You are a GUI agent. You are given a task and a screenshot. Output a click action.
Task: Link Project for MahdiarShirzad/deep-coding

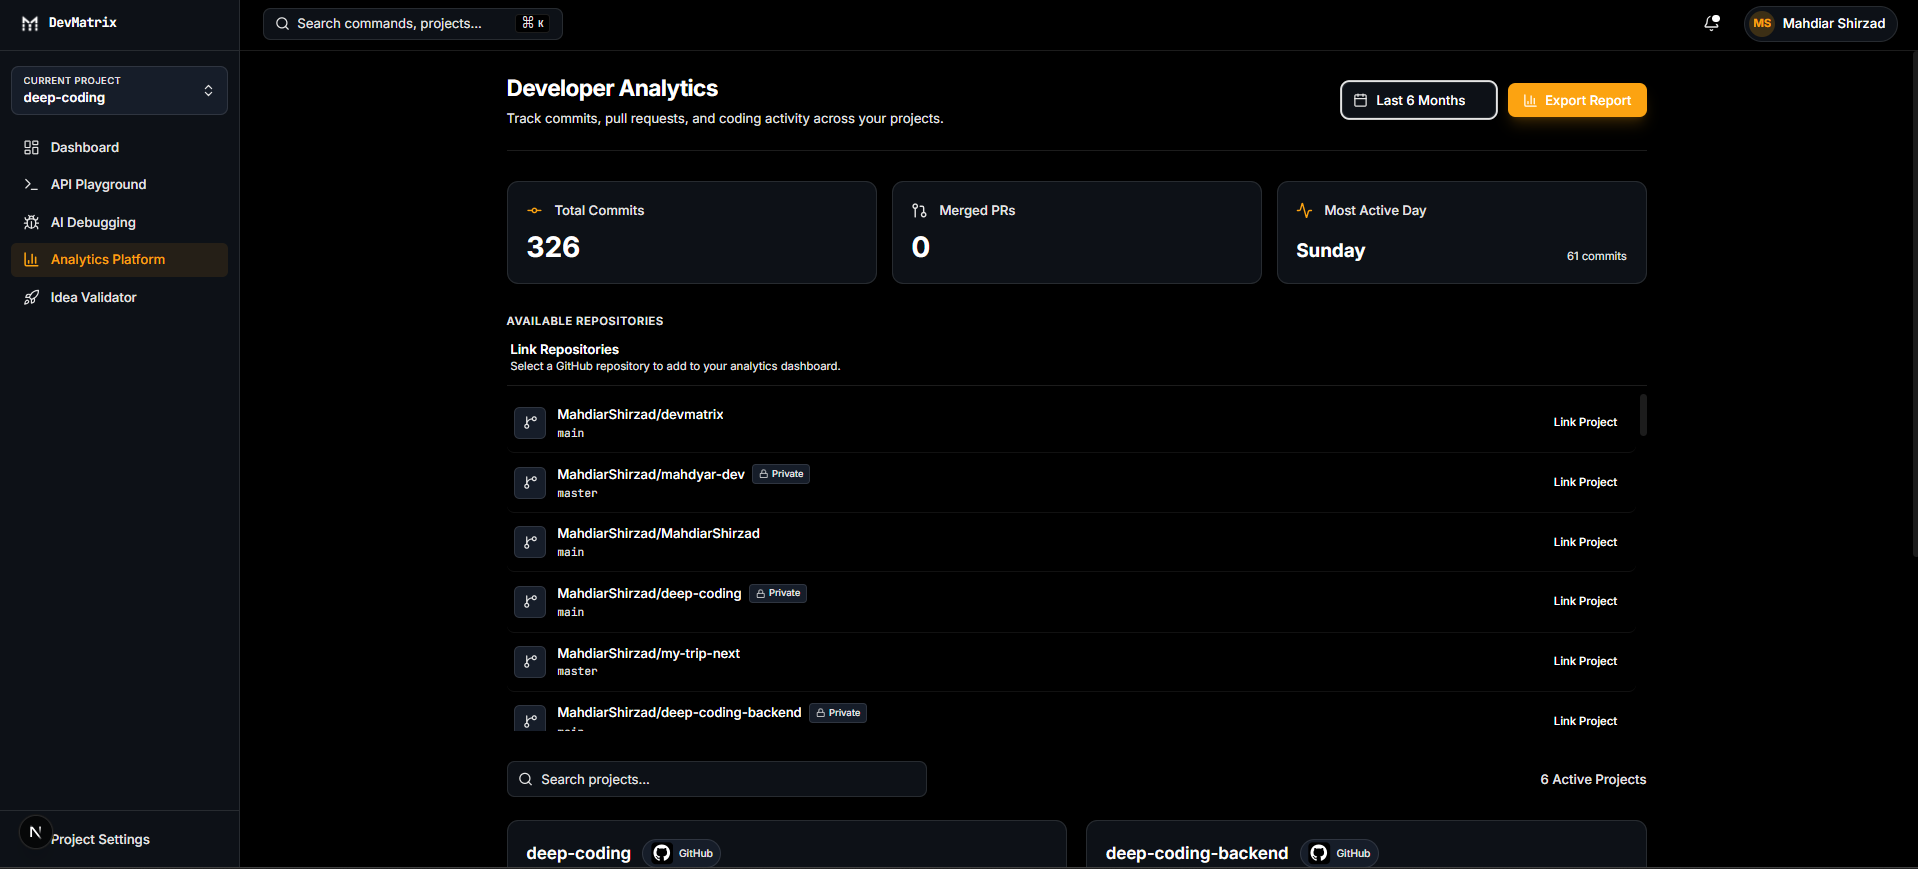[x=1585, y=601]
